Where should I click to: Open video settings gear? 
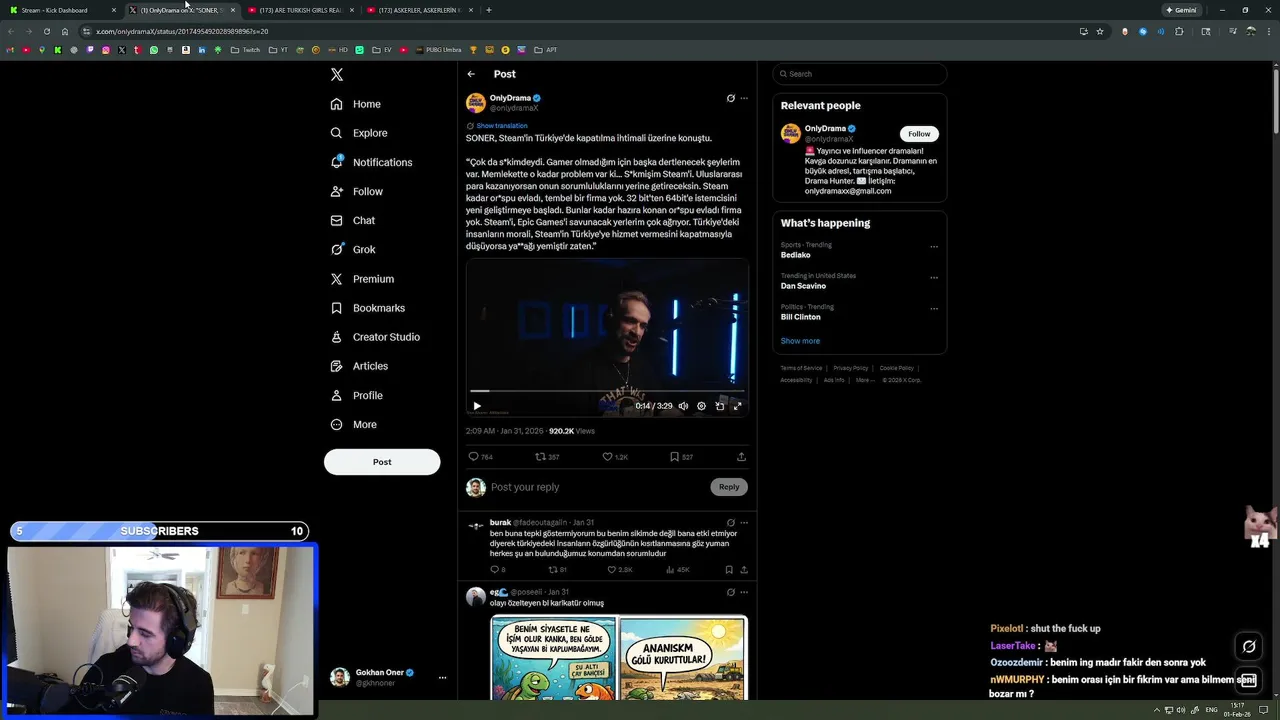click(701, 406)
